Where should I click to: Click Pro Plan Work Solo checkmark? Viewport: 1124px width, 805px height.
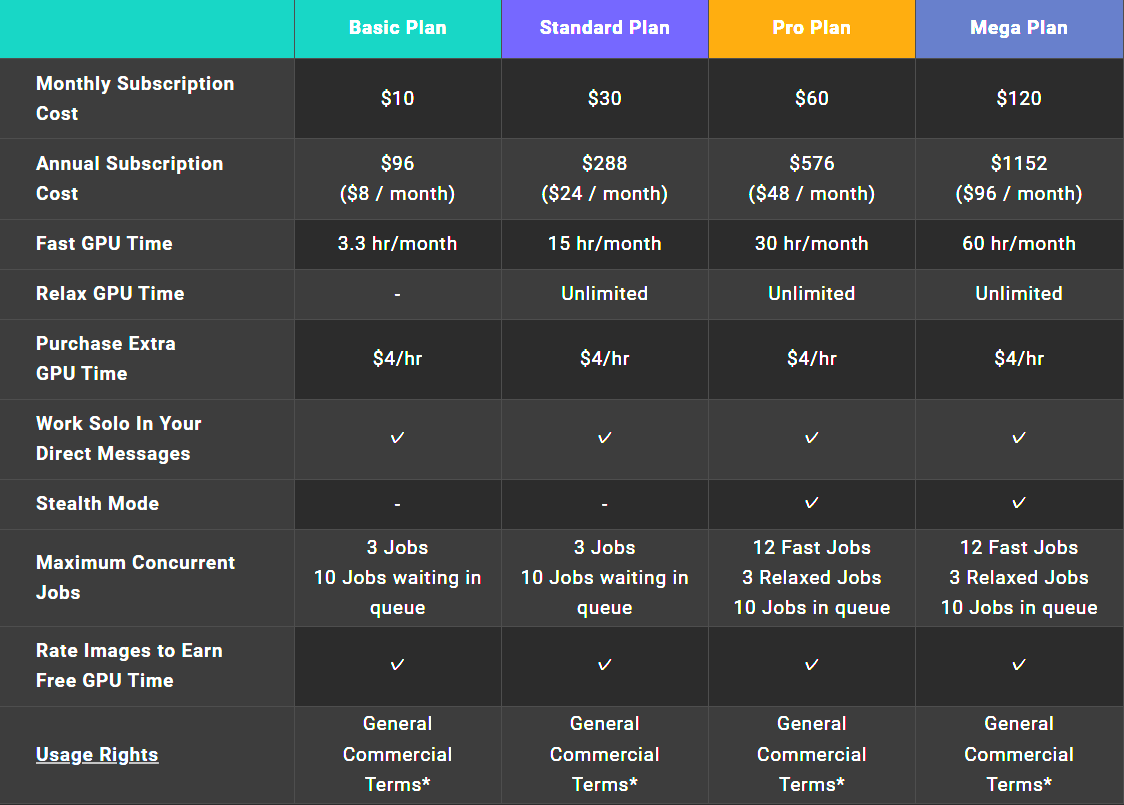pos(811,438)
